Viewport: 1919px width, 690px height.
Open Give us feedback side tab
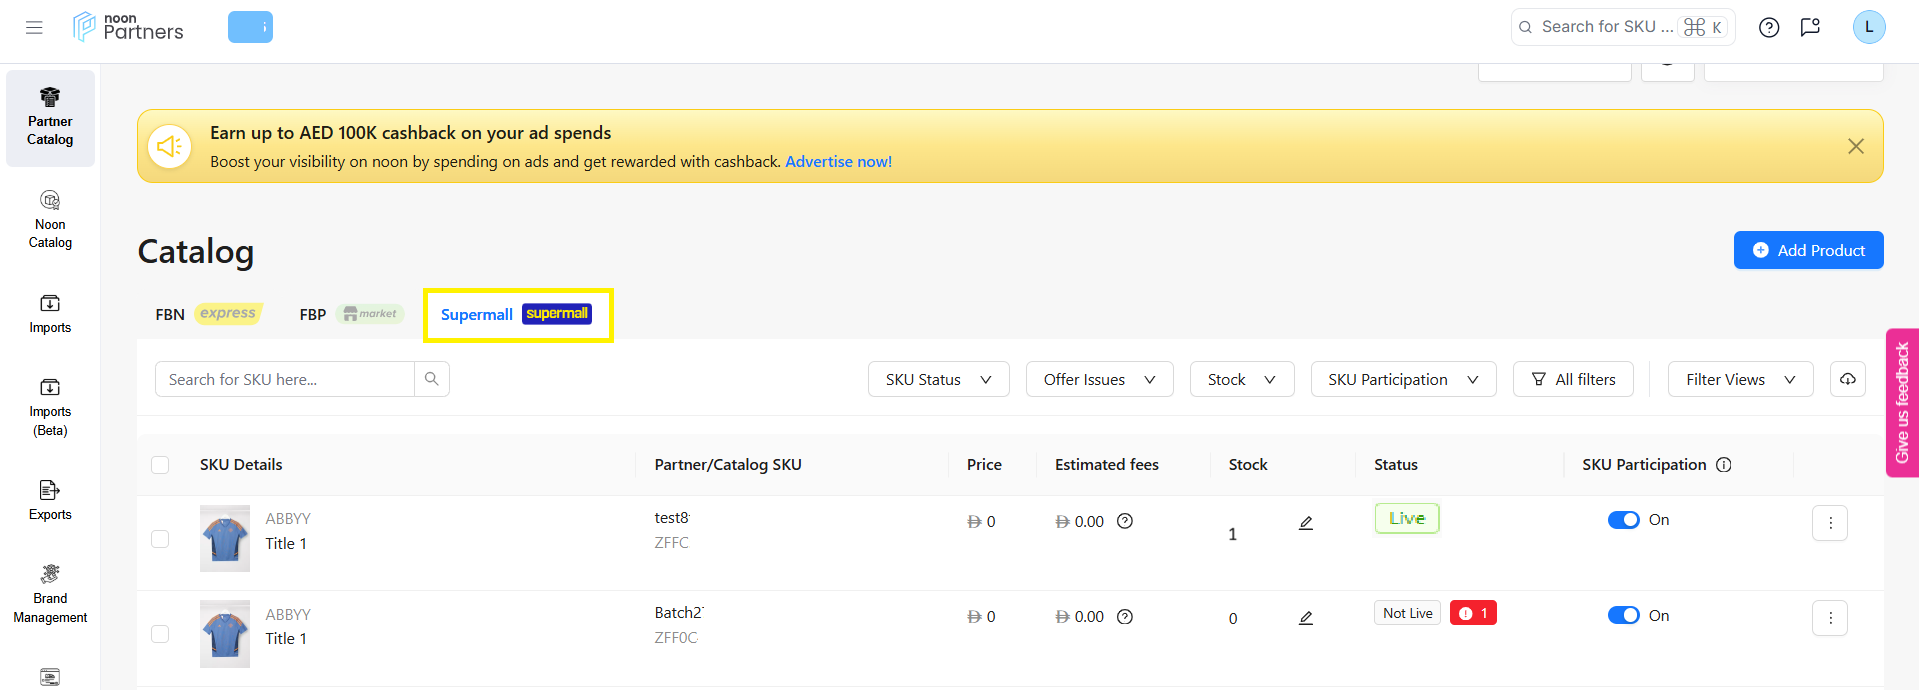point(1902,403)
